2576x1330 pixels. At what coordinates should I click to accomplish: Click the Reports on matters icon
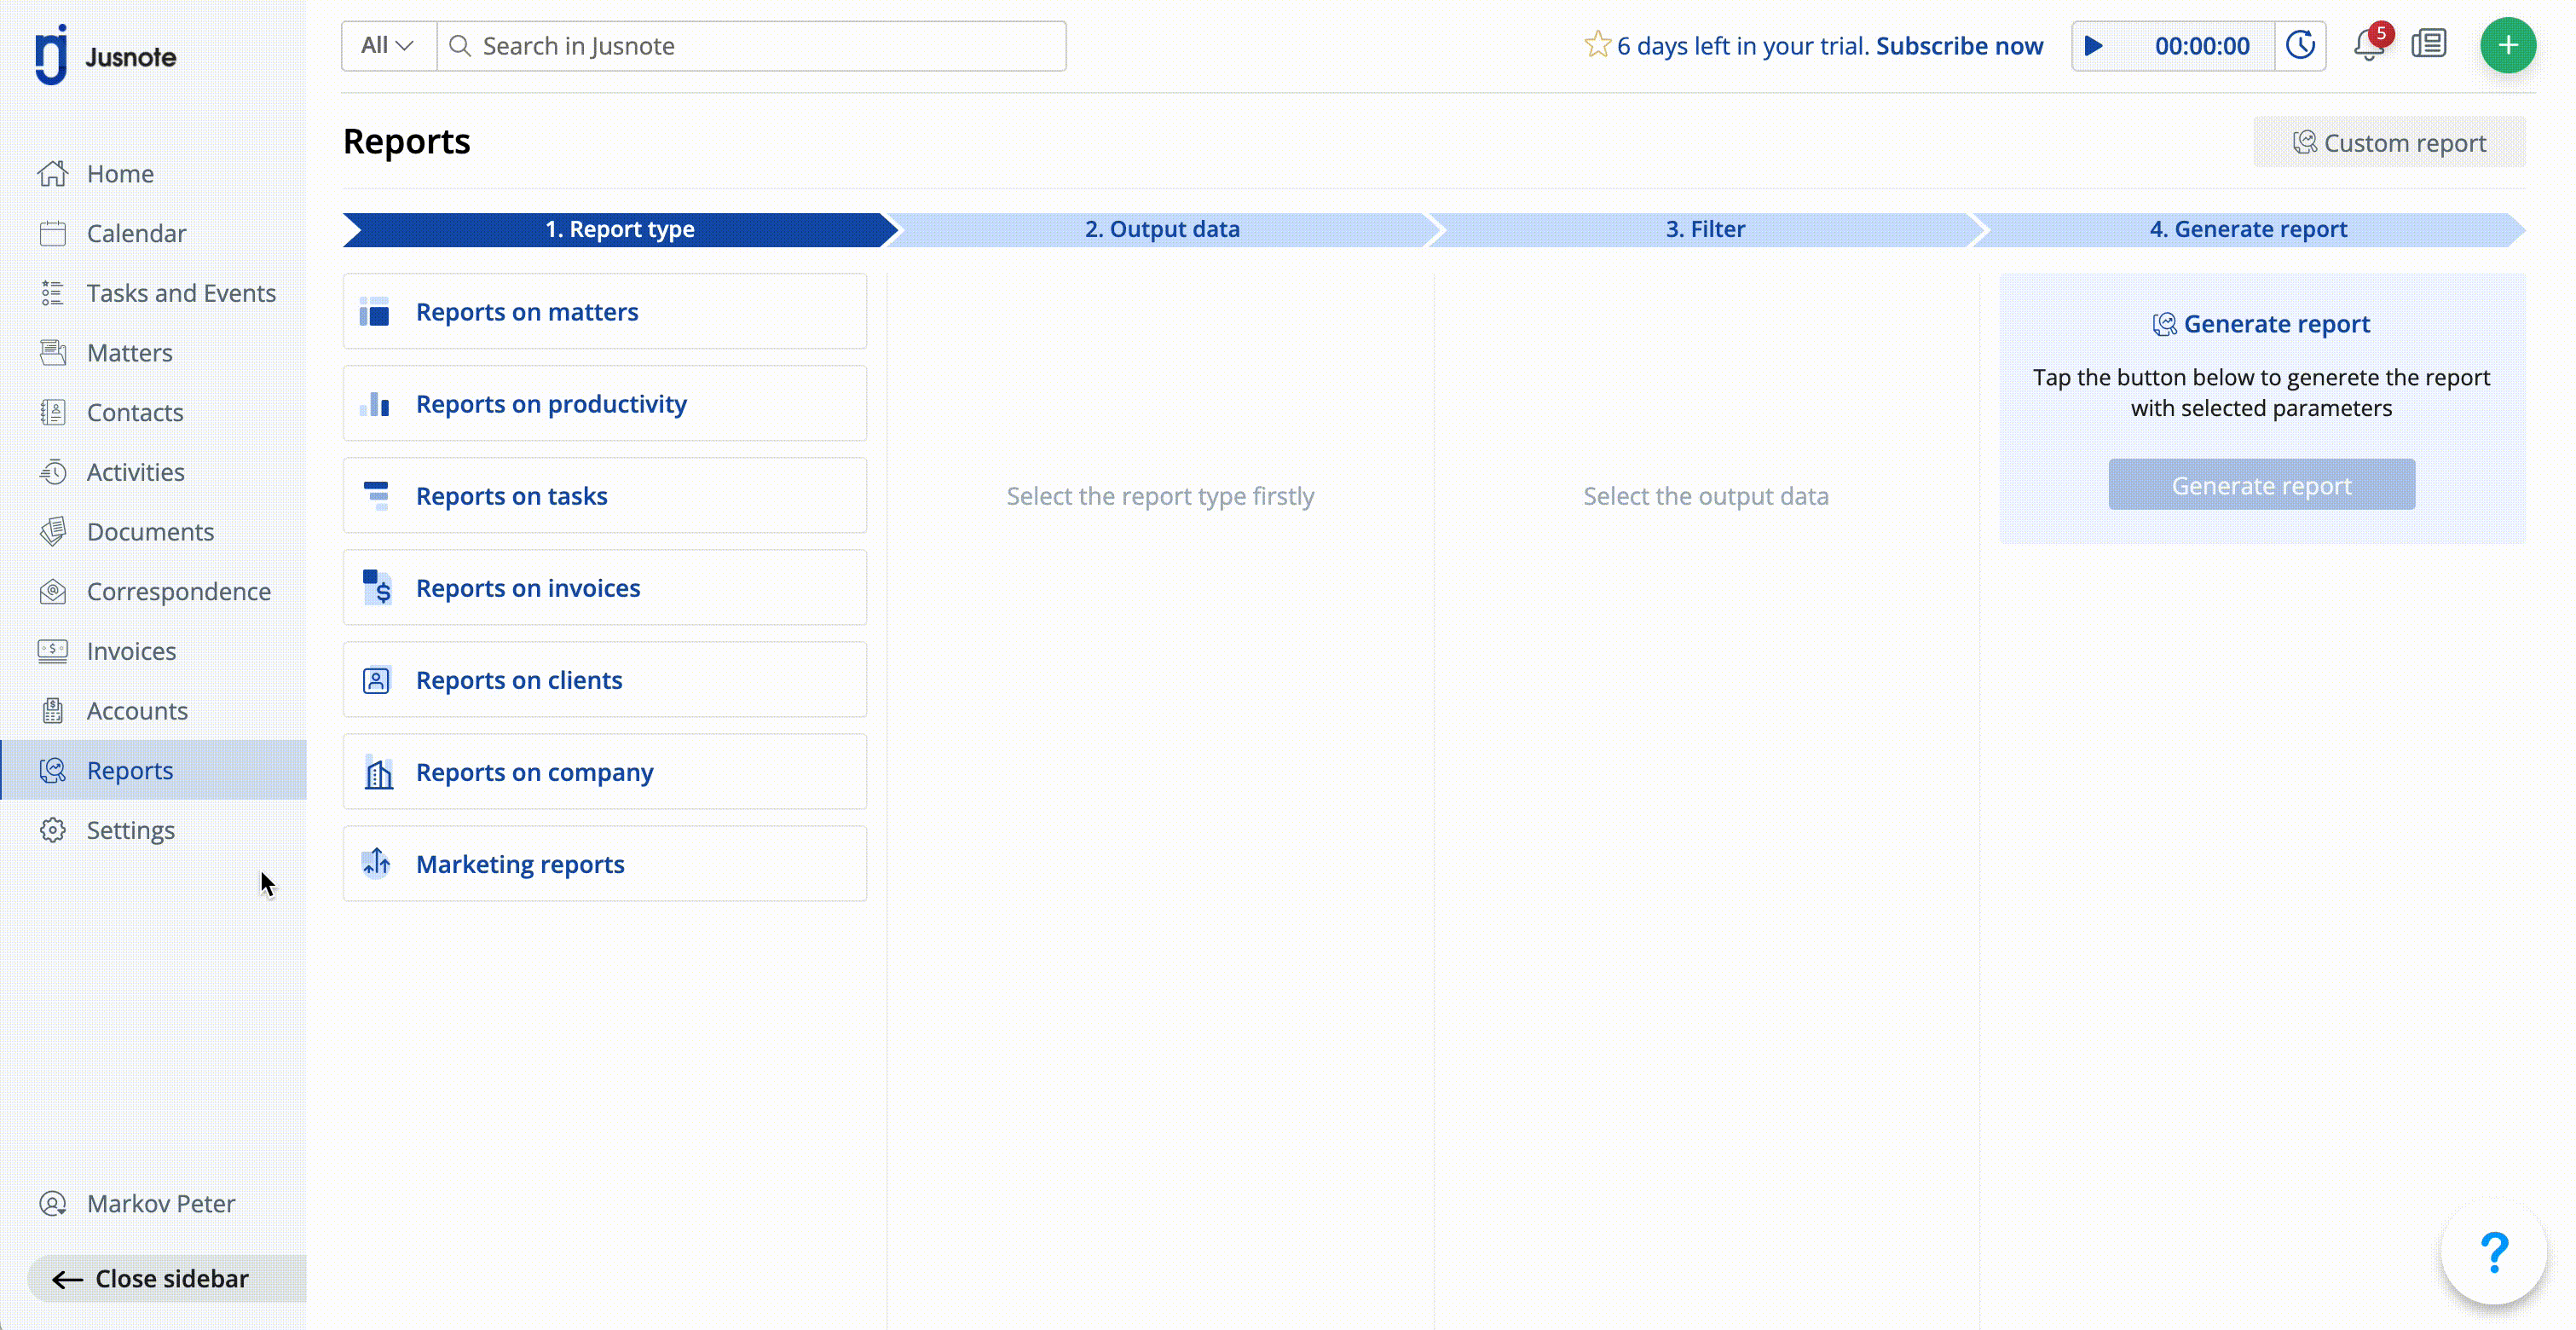375,312
